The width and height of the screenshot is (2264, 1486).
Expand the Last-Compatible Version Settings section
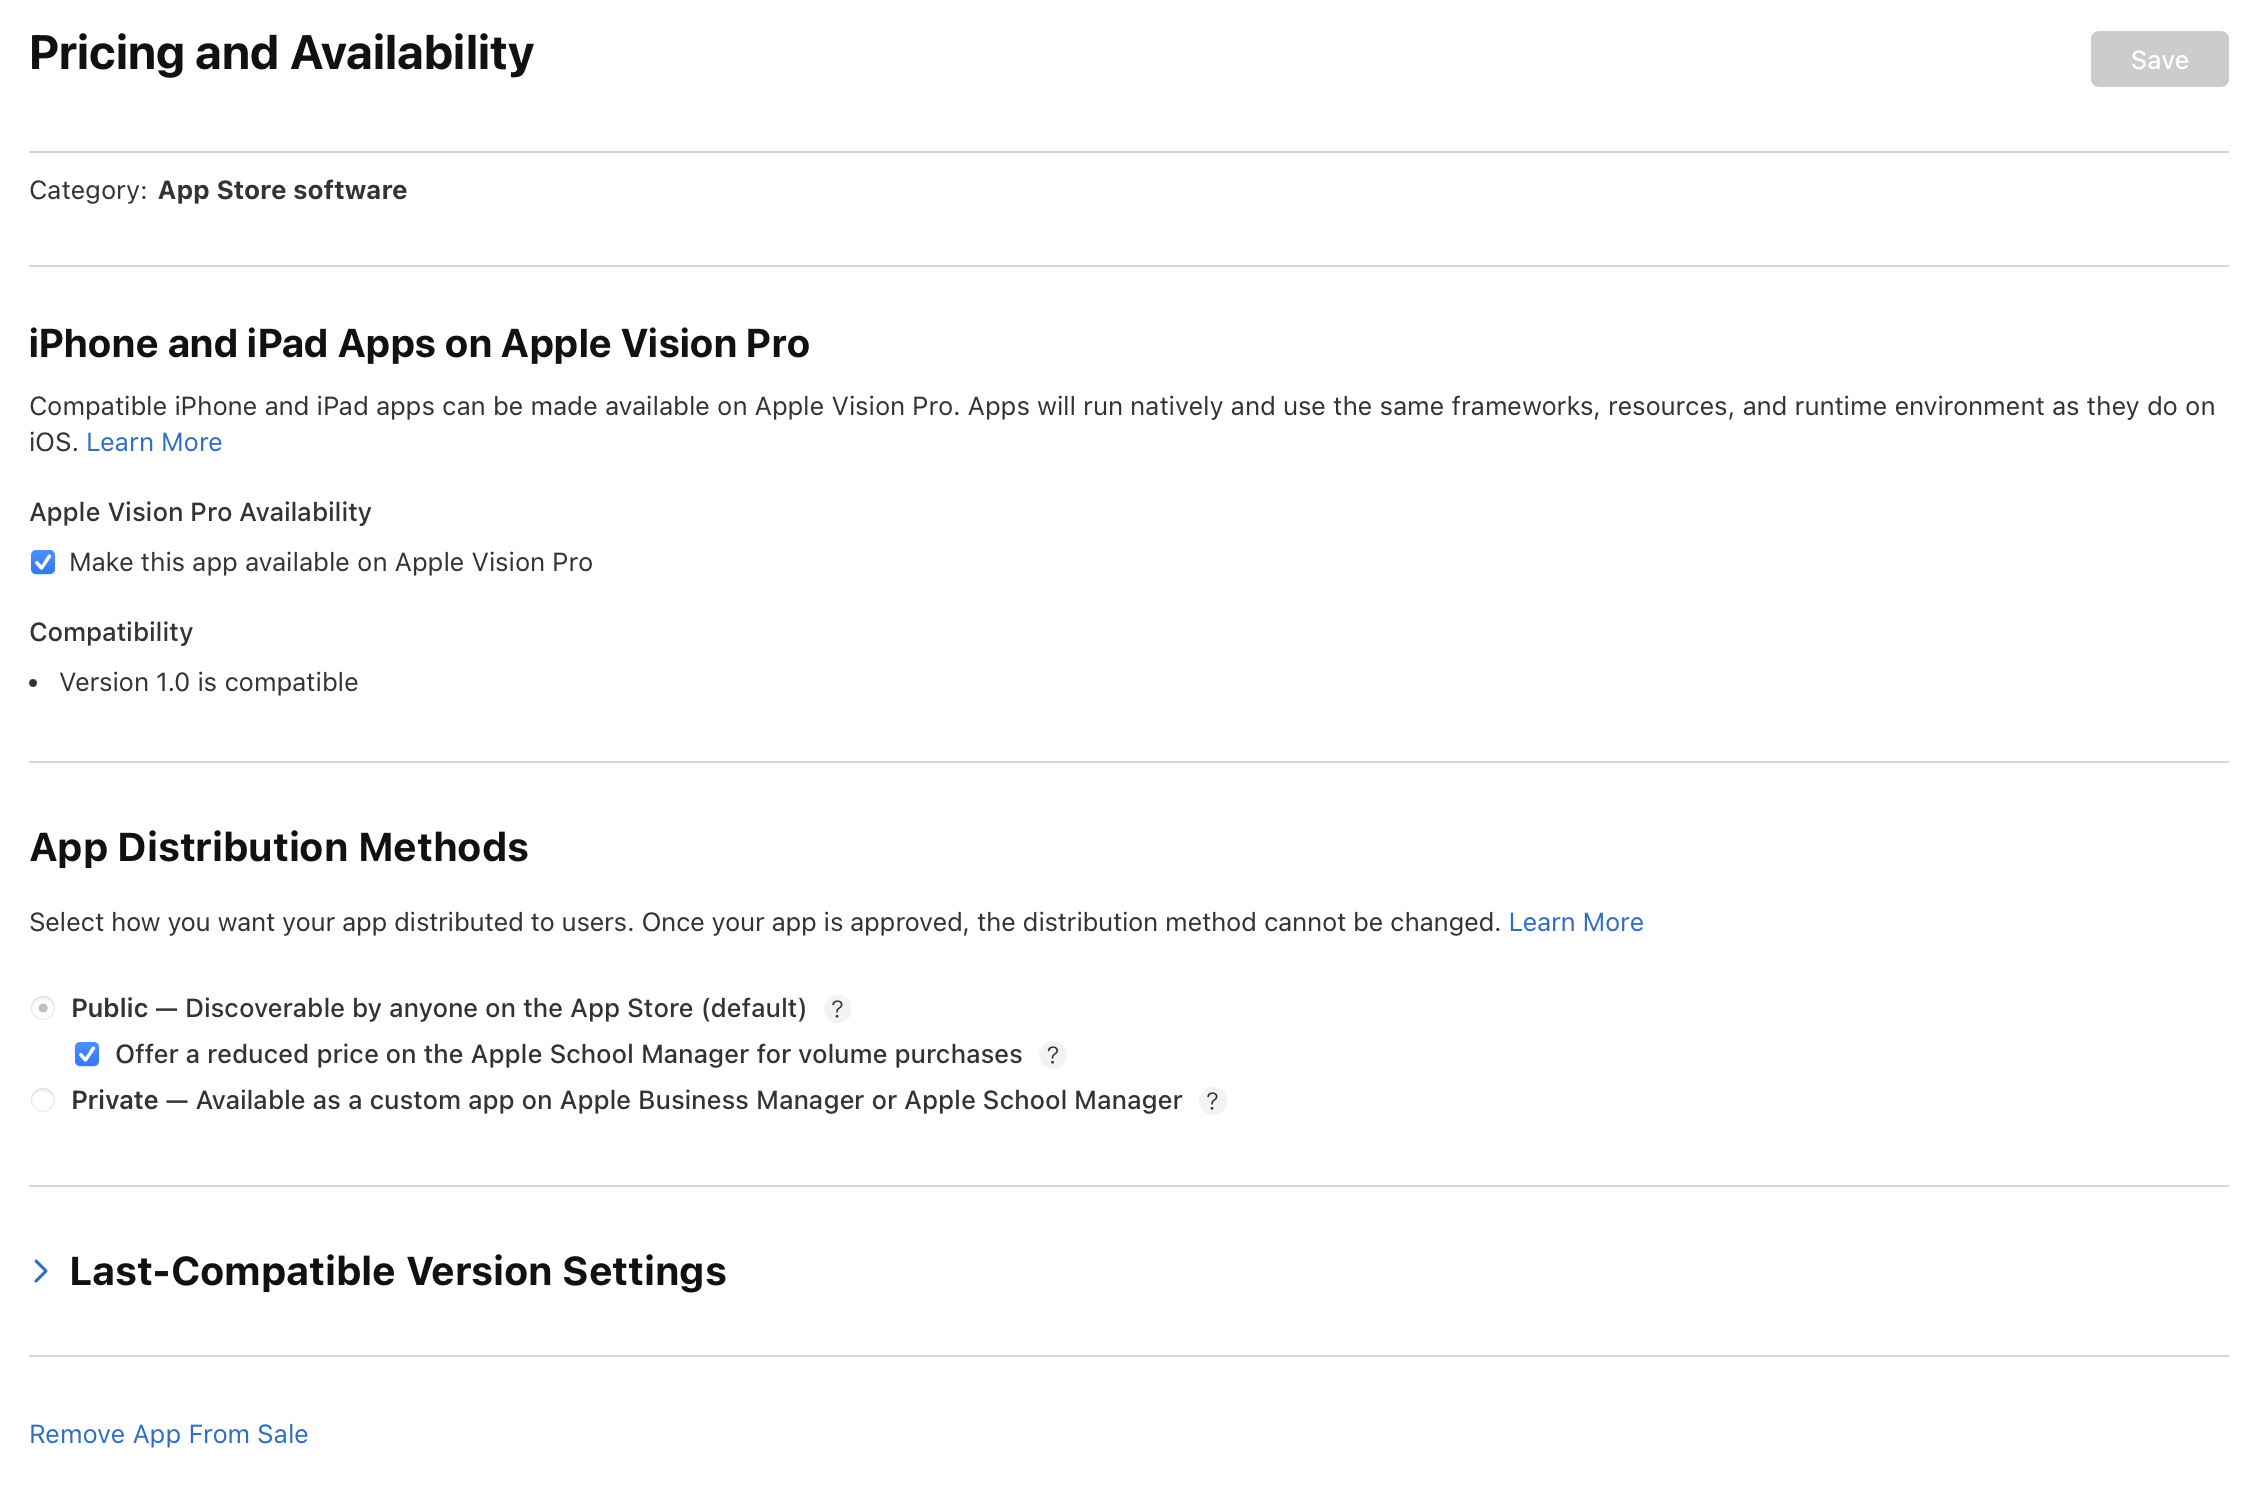pyautogui.click(x=396, y=1271)
